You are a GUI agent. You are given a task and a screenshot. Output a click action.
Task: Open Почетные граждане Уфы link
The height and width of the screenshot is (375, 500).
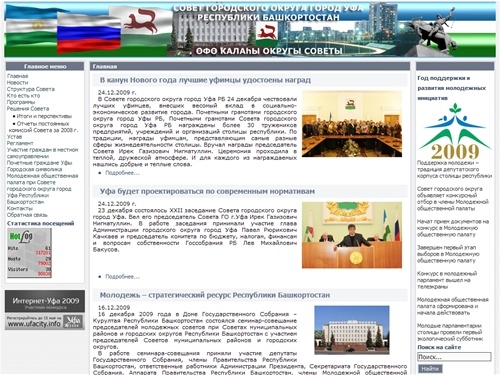(x=39, y=163)
